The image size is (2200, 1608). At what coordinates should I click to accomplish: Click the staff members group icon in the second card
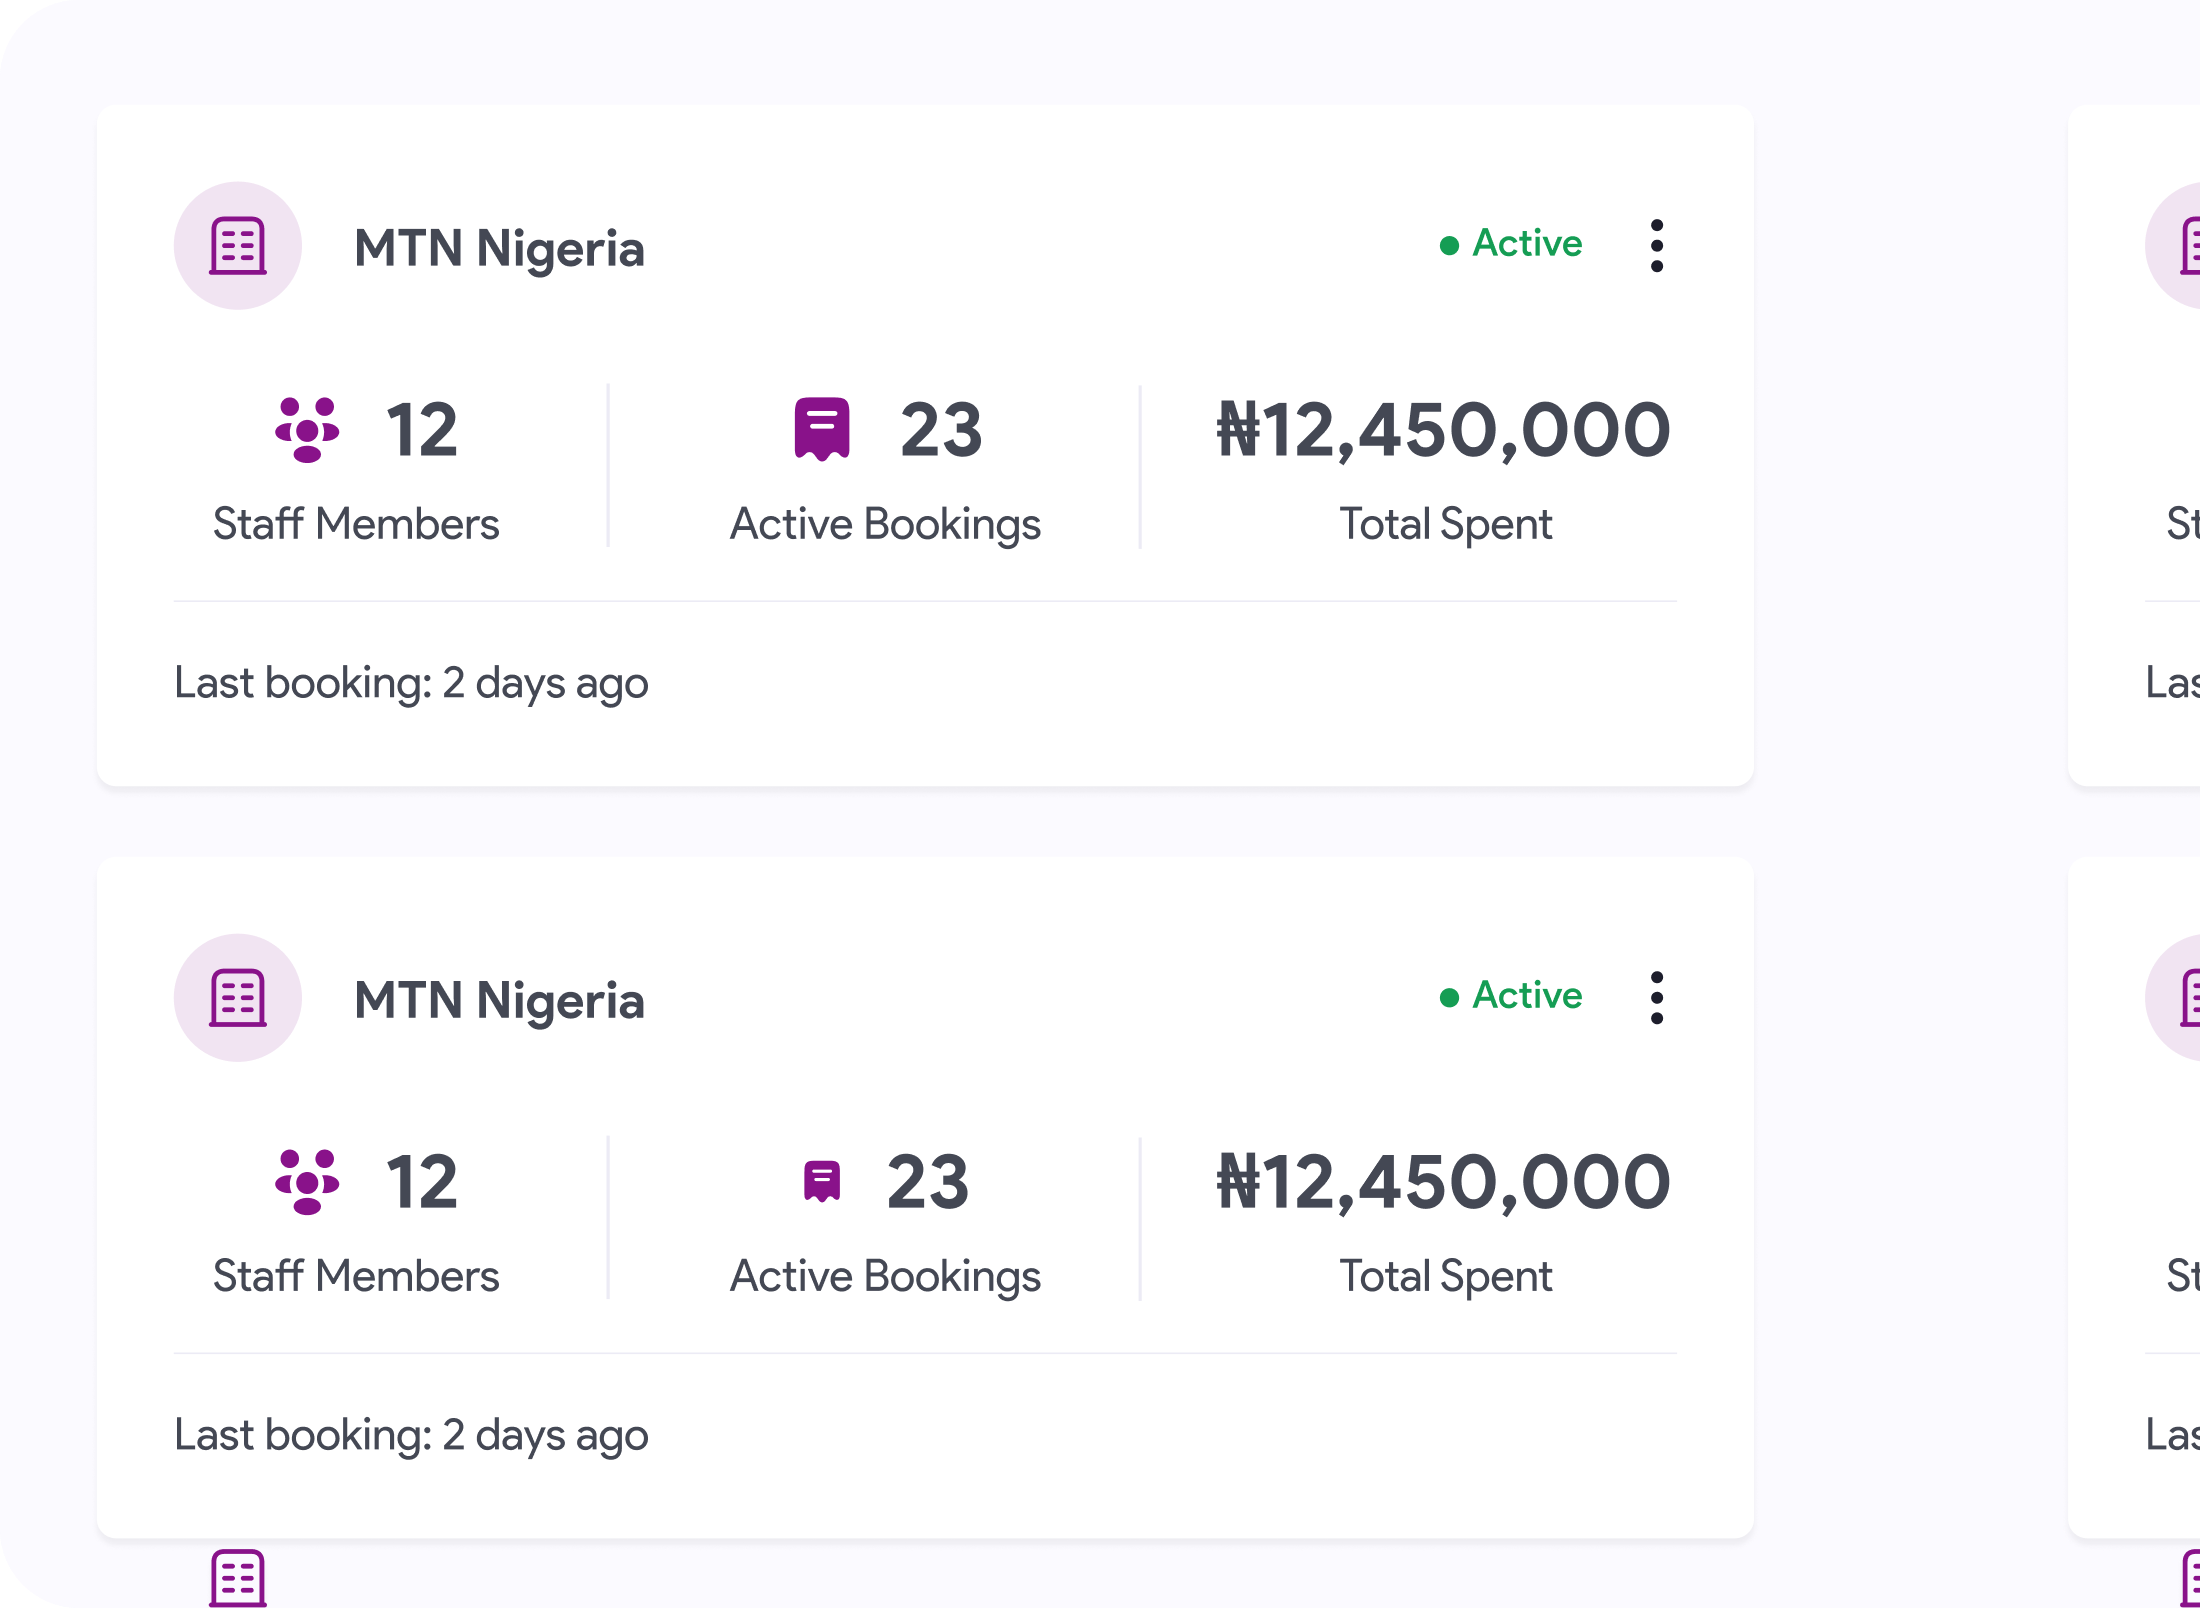(307, 1182)
